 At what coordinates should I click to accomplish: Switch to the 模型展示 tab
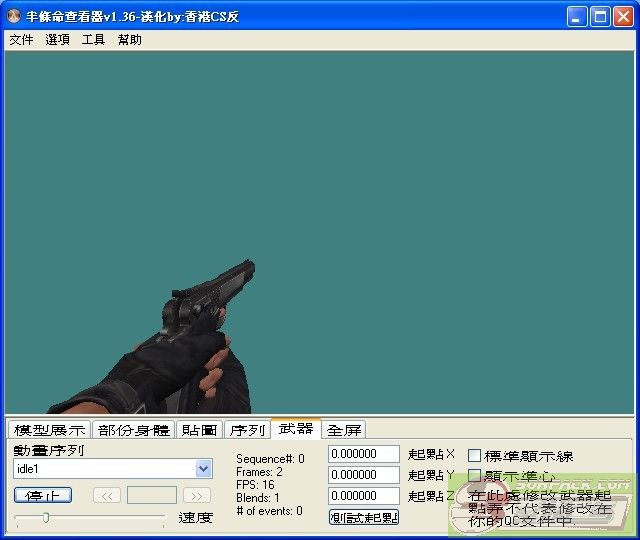(50, 430)
